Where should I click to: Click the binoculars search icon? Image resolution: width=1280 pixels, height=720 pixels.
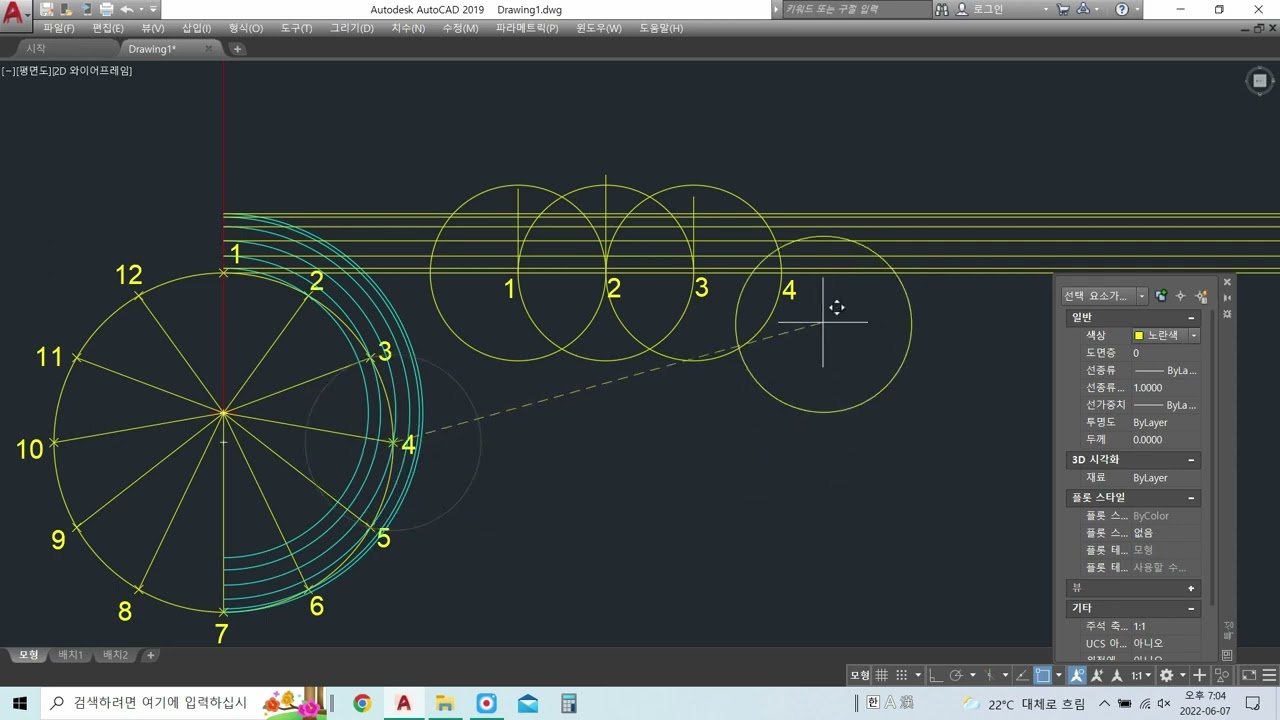point(942,9)
